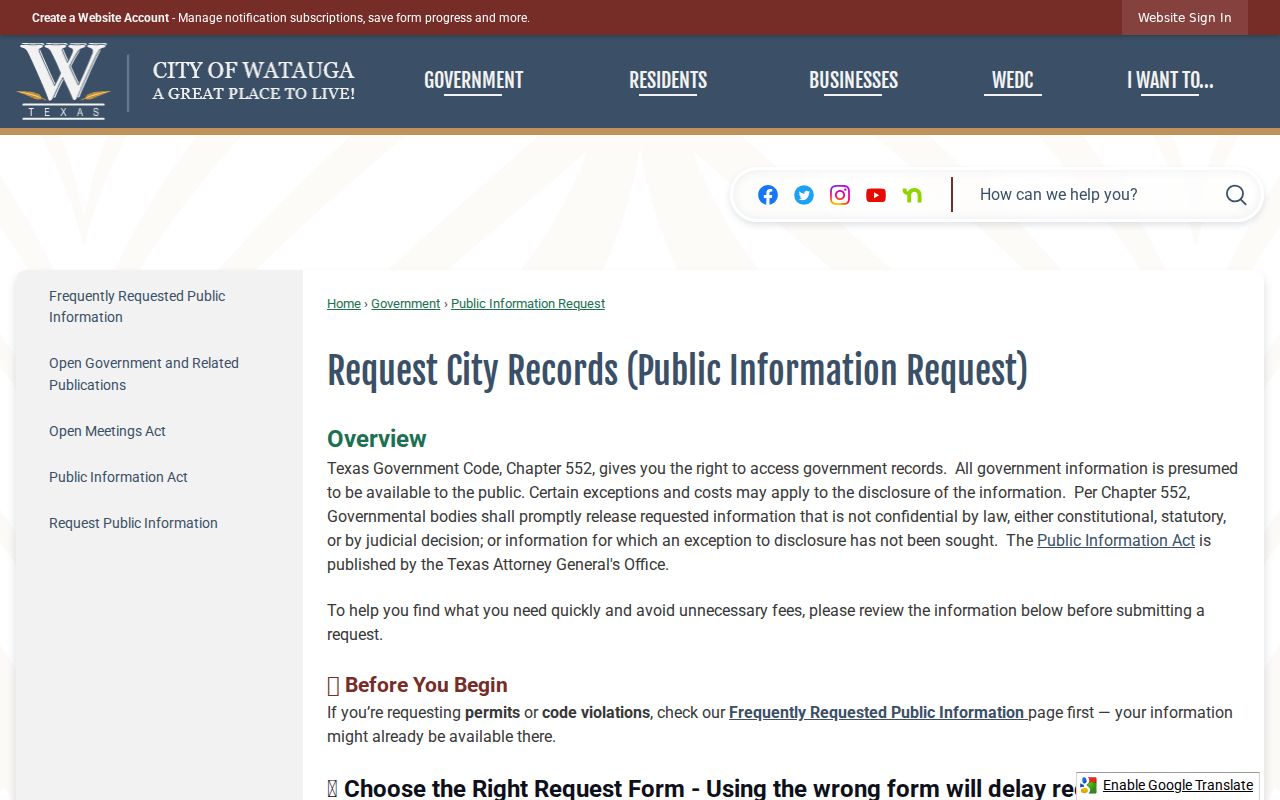Click the City of Watauga site title

click(x=253, y=81)
